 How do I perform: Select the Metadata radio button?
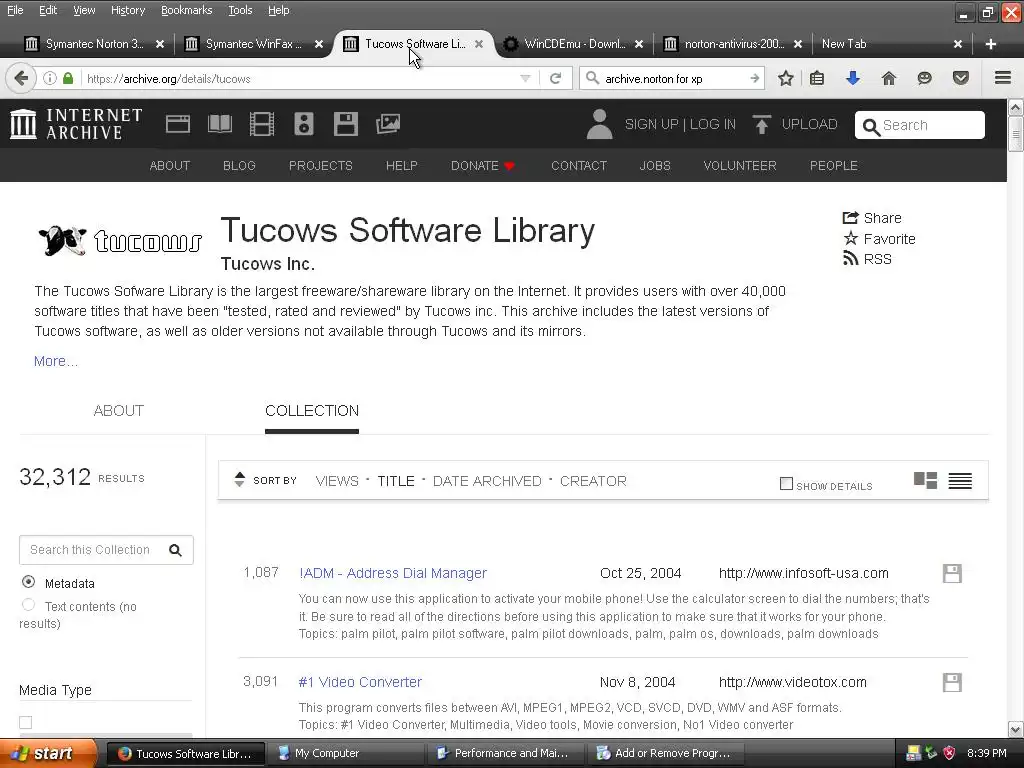[x=28, y=581]
